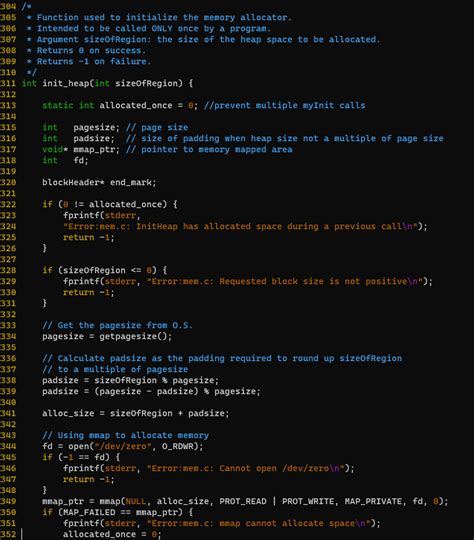Click 'blockHeader*' on line 320
474x540 pixels.
click(73, 183)
